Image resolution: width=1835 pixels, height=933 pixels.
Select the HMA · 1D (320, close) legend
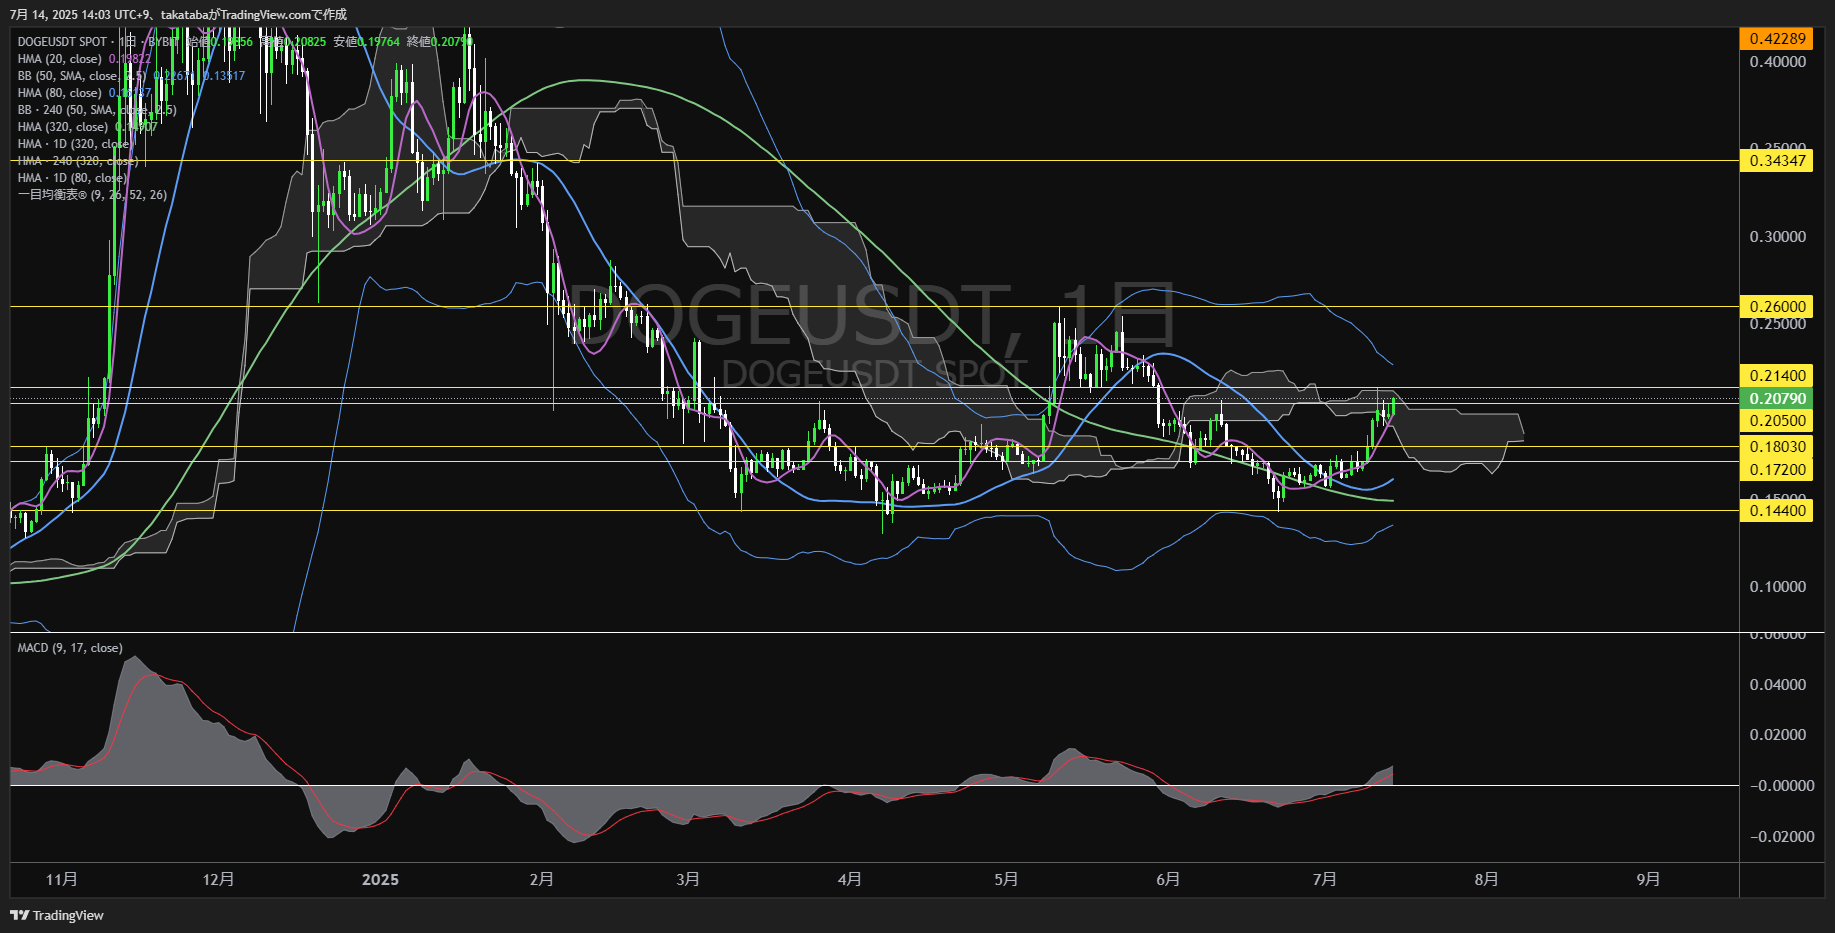click(75, 144)
